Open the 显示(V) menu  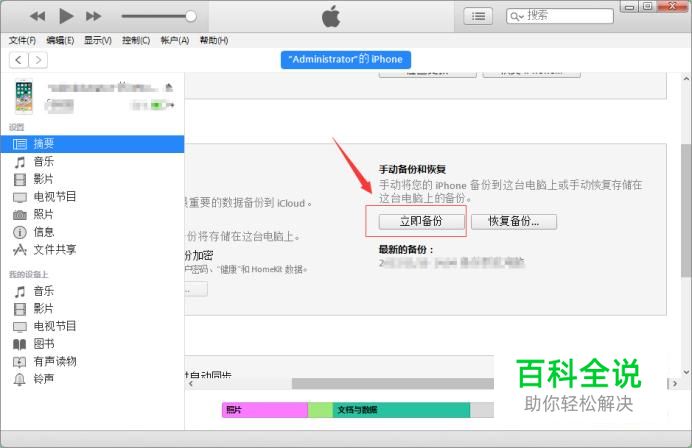click(98, 41)
